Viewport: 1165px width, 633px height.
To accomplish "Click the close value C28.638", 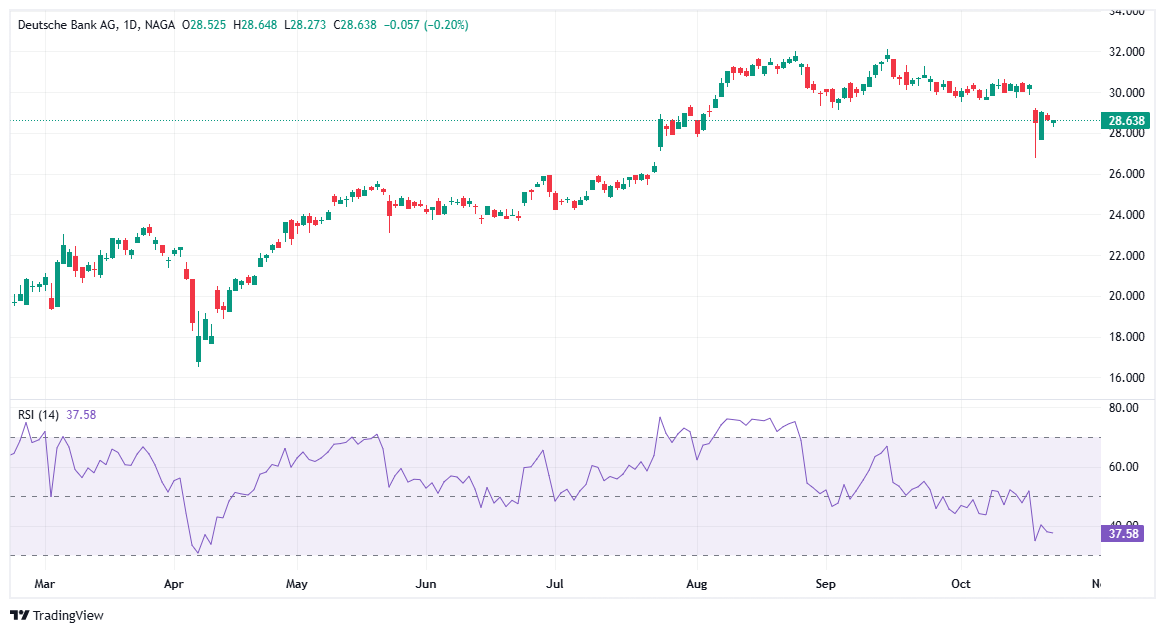I will pos(355,25).
